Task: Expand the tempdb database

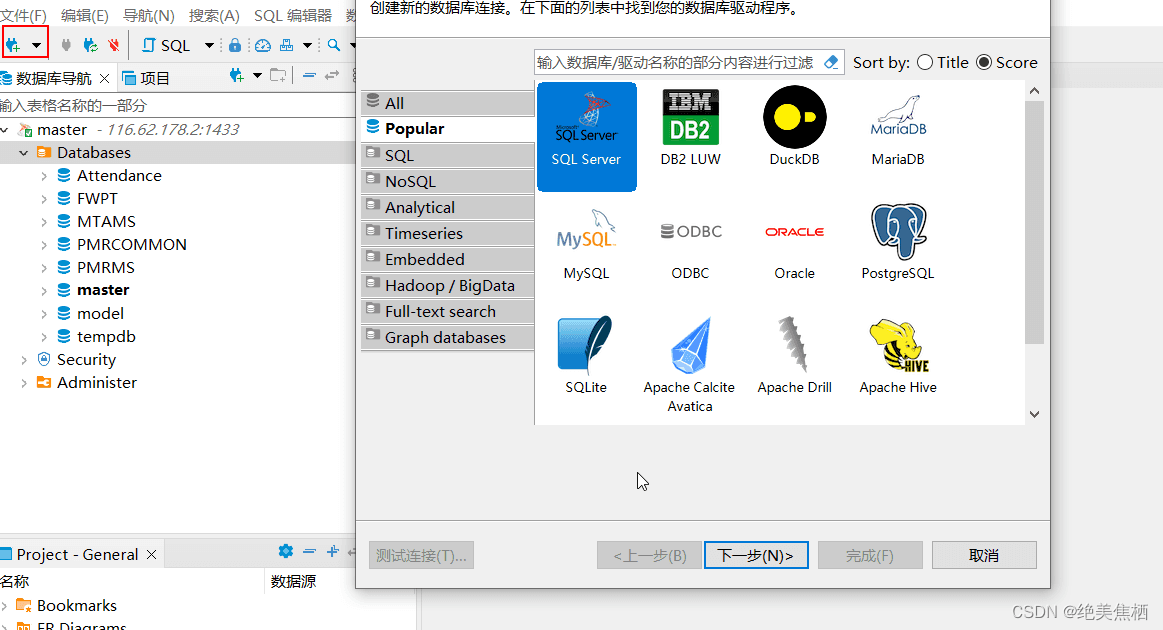Action: tap(44, 337)
